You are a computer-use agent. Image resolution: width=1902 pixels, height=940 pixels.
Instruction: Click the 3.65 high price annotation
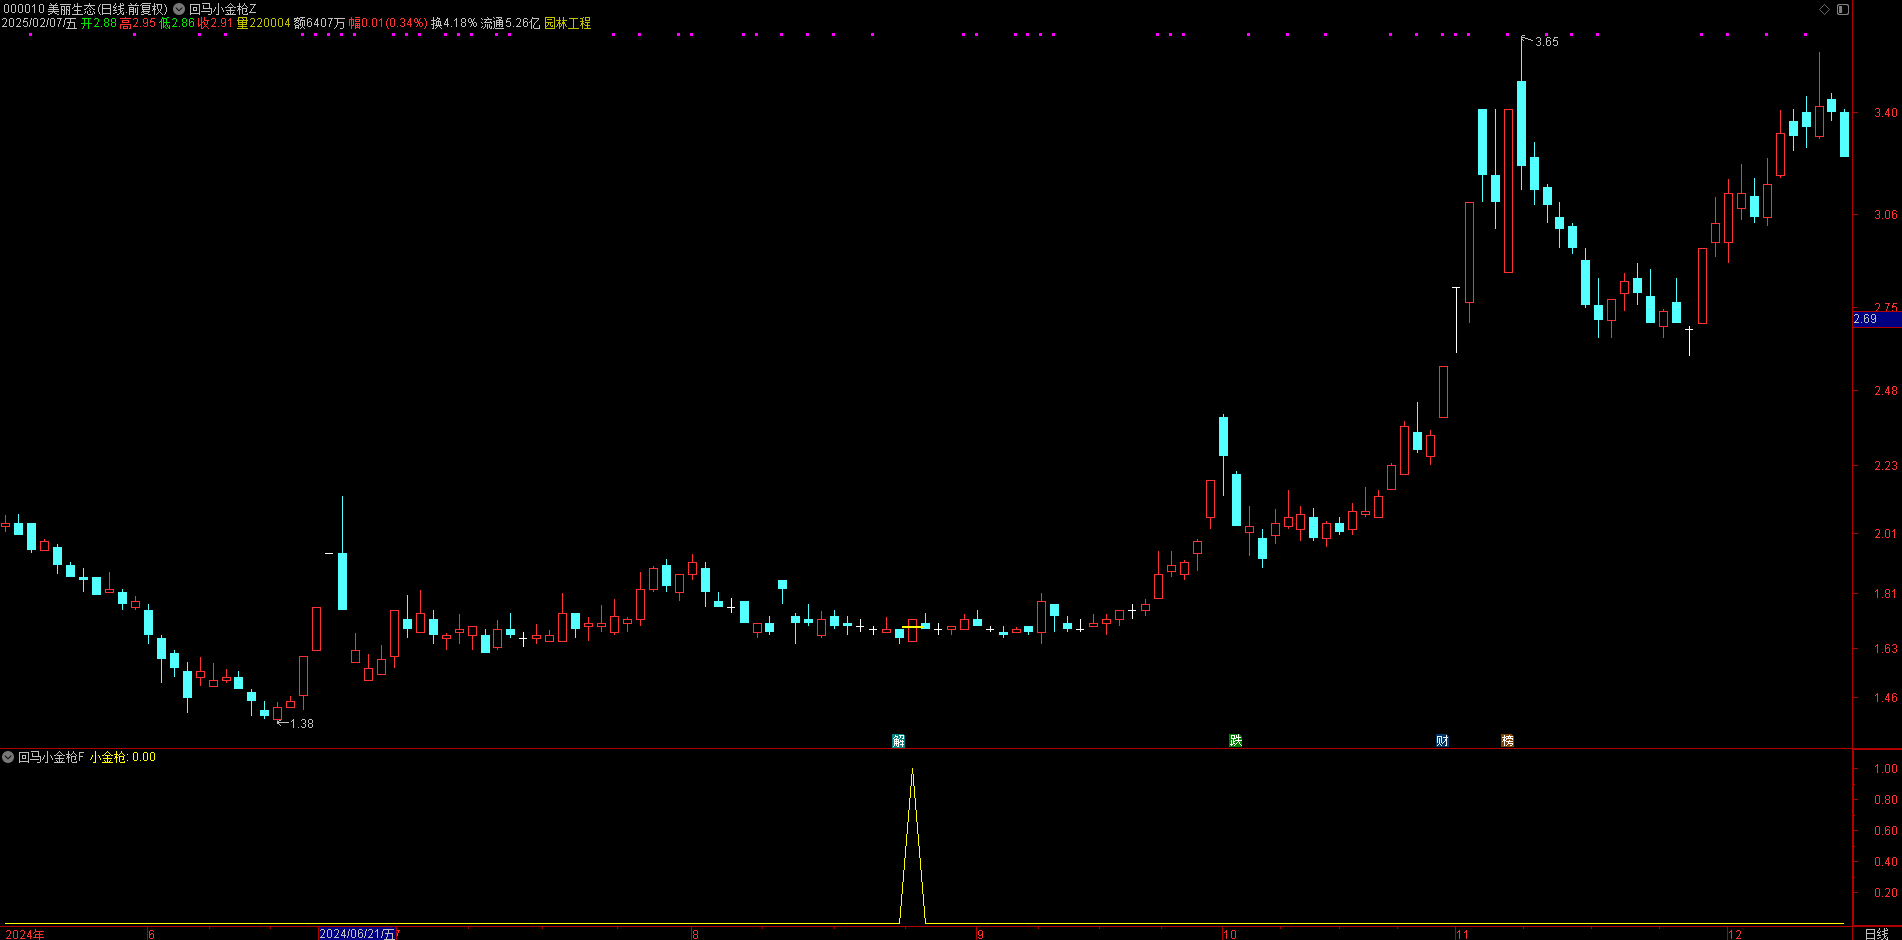[1546, 42]
